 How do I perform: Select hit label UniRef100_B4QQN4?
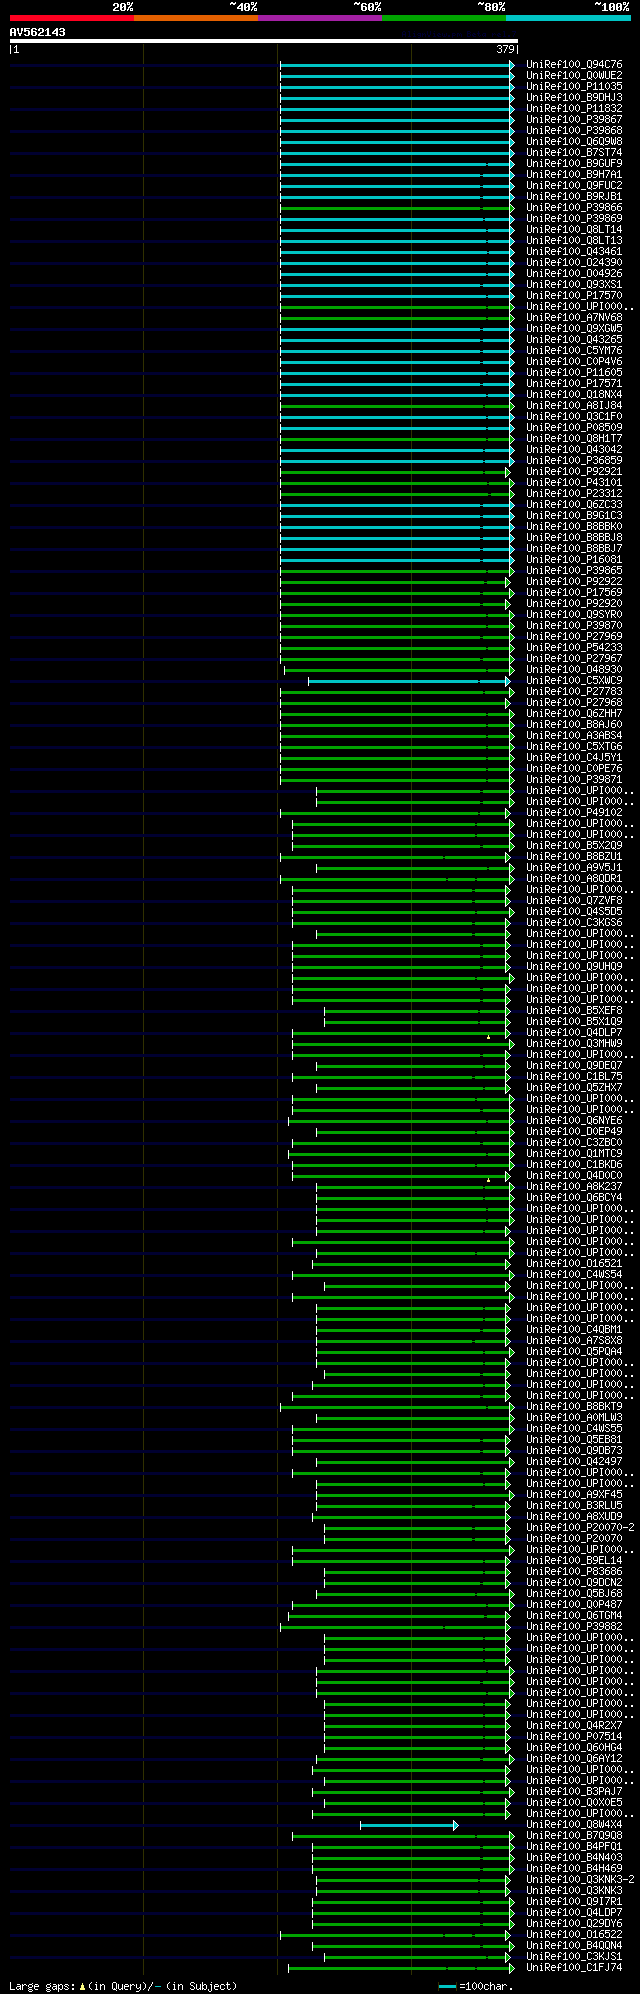[x=574, y=1946]
